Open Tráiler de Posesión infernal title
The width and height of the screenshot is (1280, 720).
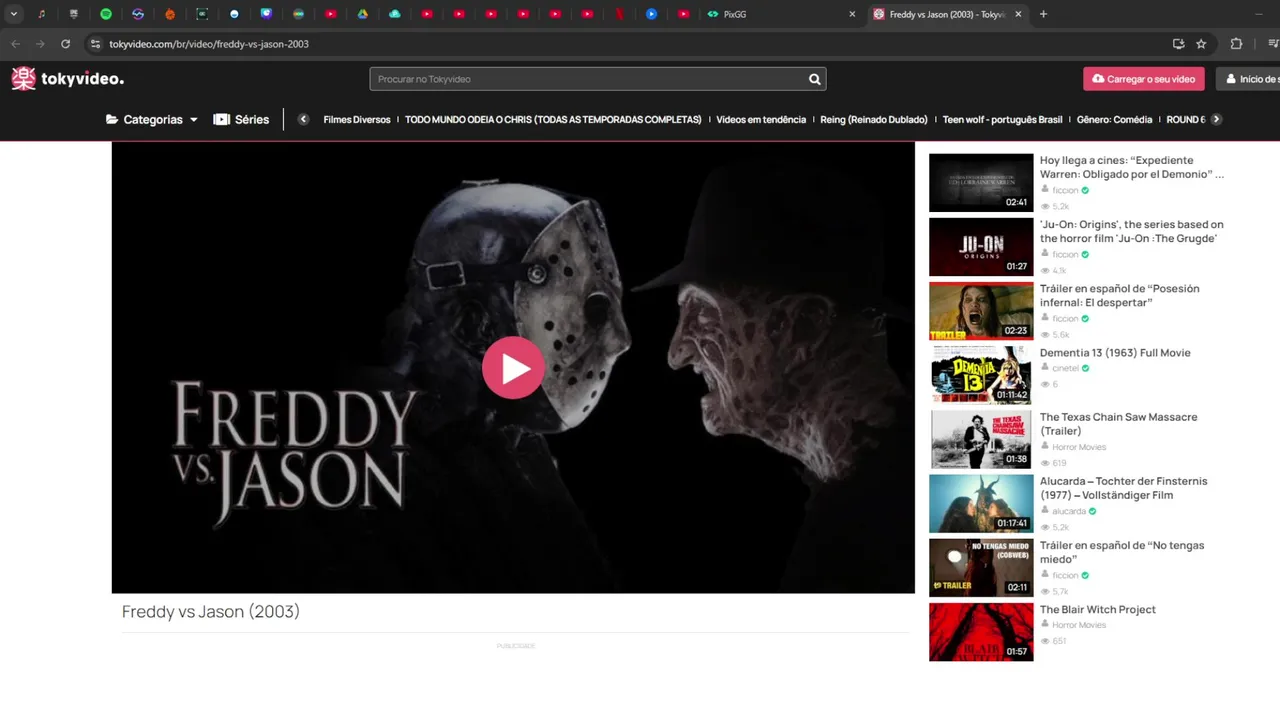[x=1120, y=295]
